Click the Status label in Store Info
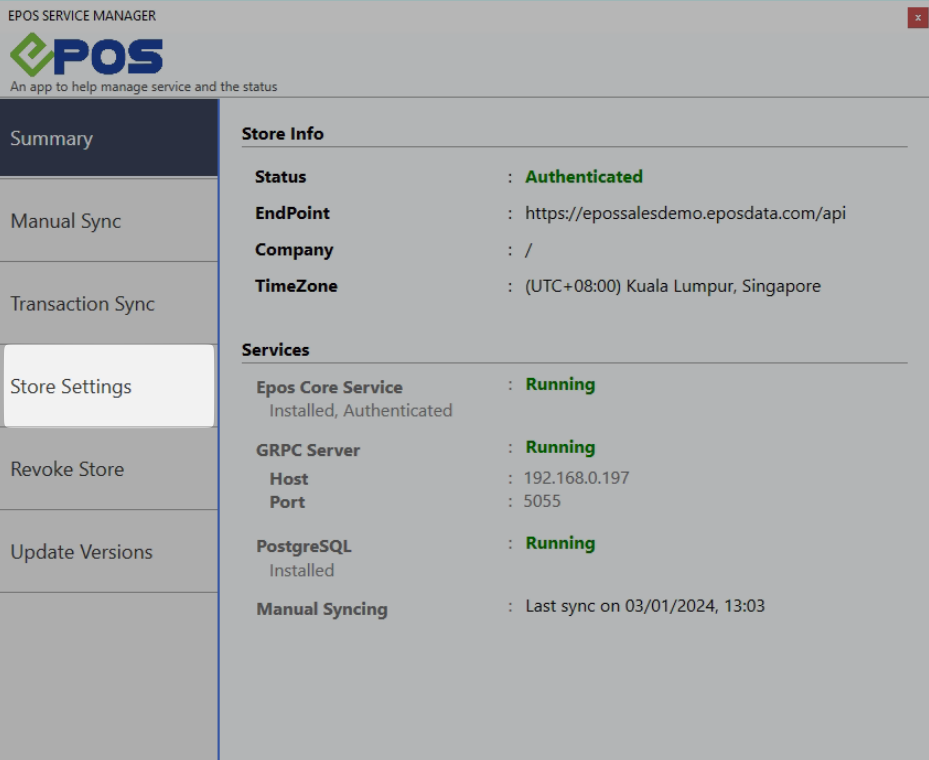929x760 pixels. (280, 177)
